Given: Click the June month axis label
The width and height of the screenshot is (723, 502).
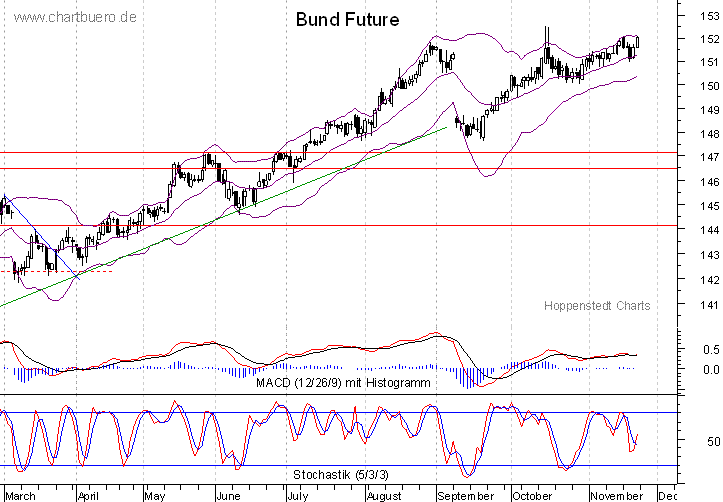Looking at the screenshot, I should pos(228,496).
